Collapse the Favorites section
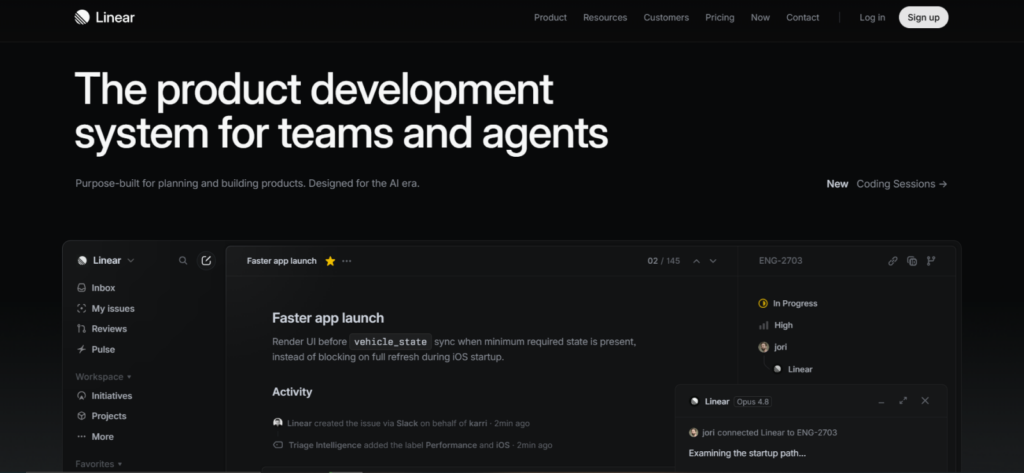Viewport: 1024px width, 473px height. pyautogui.click(x=99, y=464)
